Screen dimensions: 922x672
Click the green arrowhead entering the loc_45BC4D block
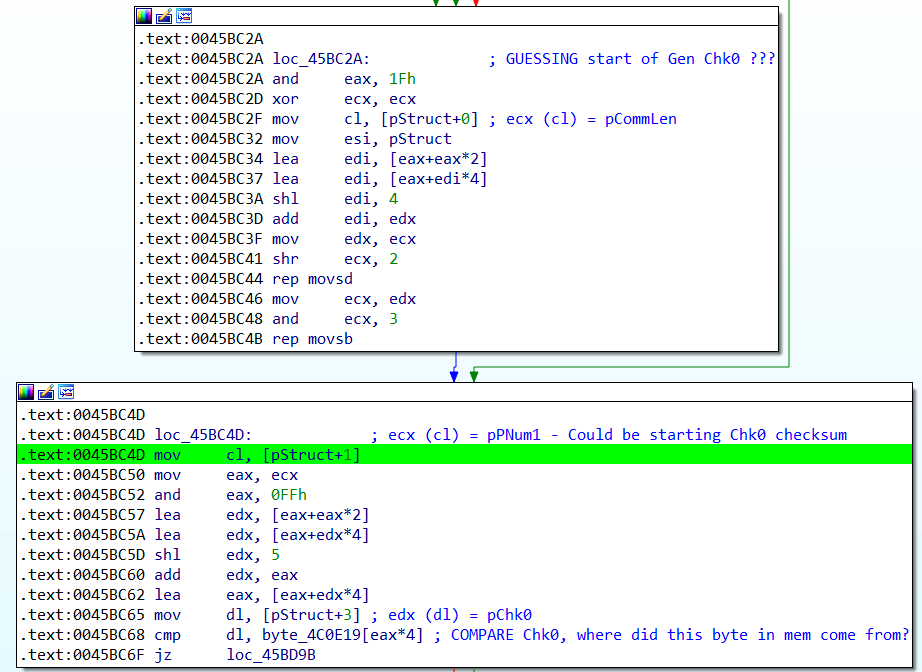tap(474, 376)
